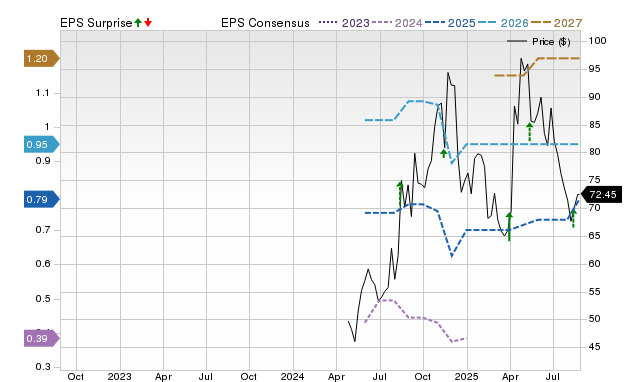
Task: Select the 2026 EPS consensus legend entry
Action: click(503, 23)
